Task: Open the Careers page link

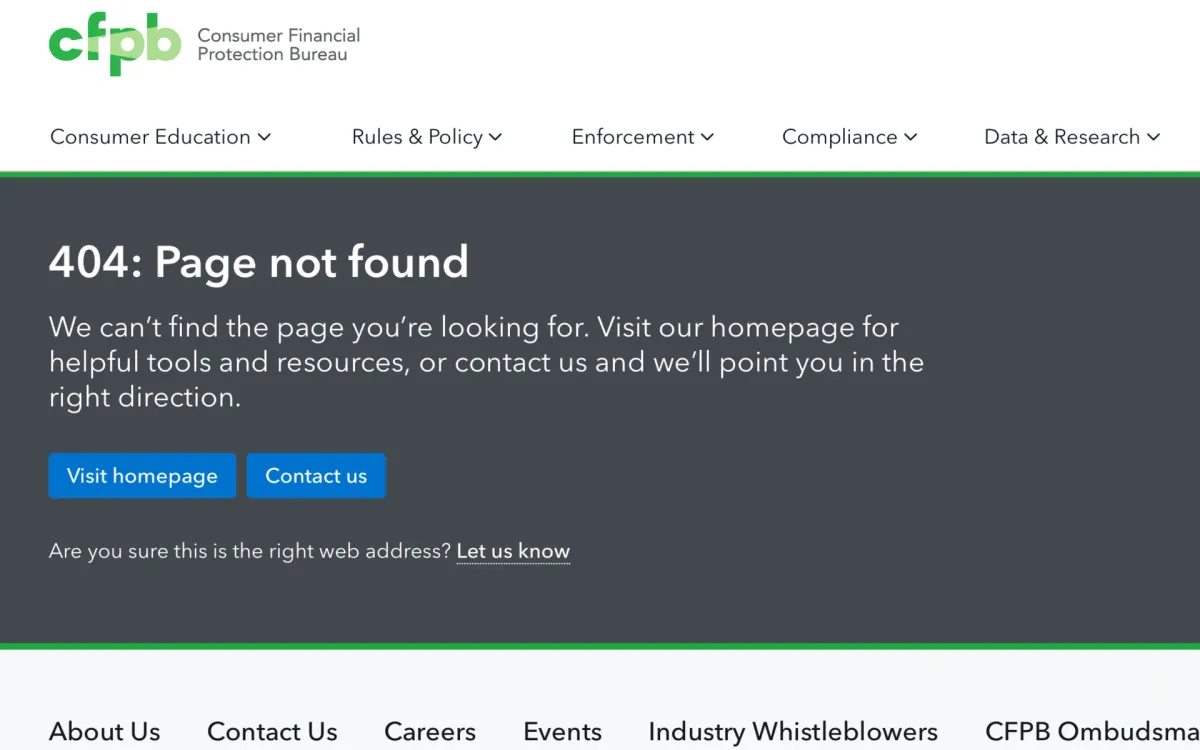Action: pyautogui.click(x=430, y=731)
